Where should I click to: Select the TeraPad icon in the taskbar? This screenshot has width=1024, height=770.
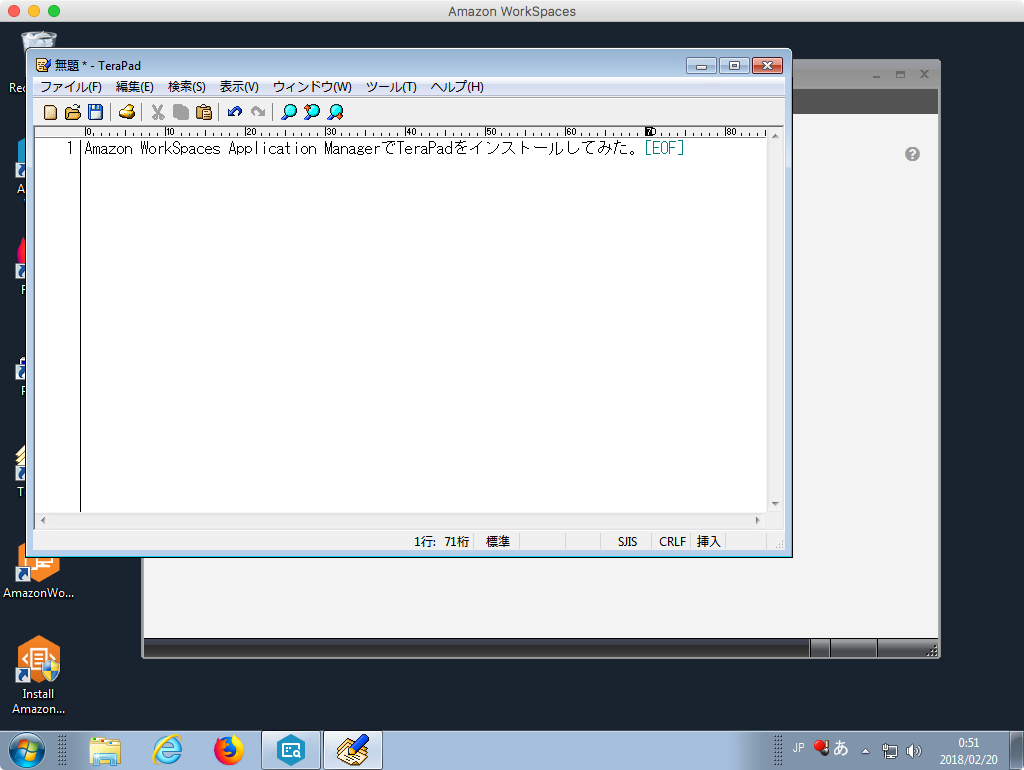pos(351,750)
